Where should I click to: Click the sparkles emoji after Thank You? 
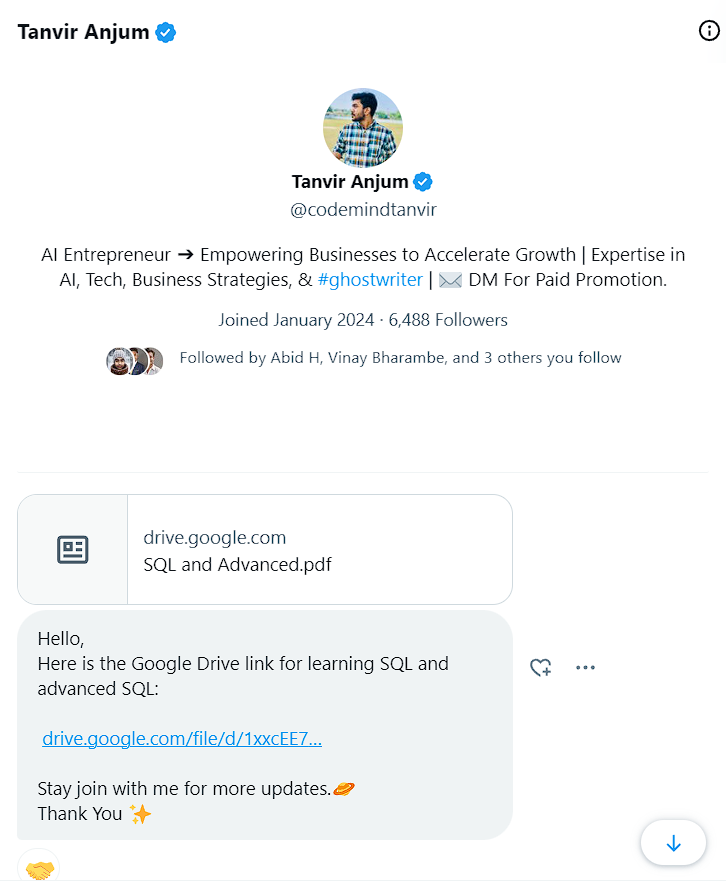point(140,814)
